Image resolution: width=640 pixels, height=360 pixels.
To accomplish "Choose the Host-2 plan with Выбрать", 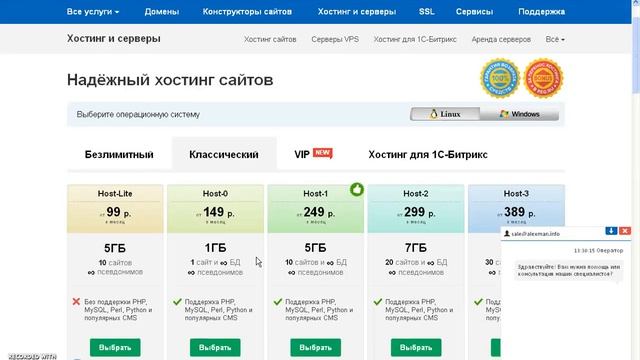I will (x=416, y=347).
